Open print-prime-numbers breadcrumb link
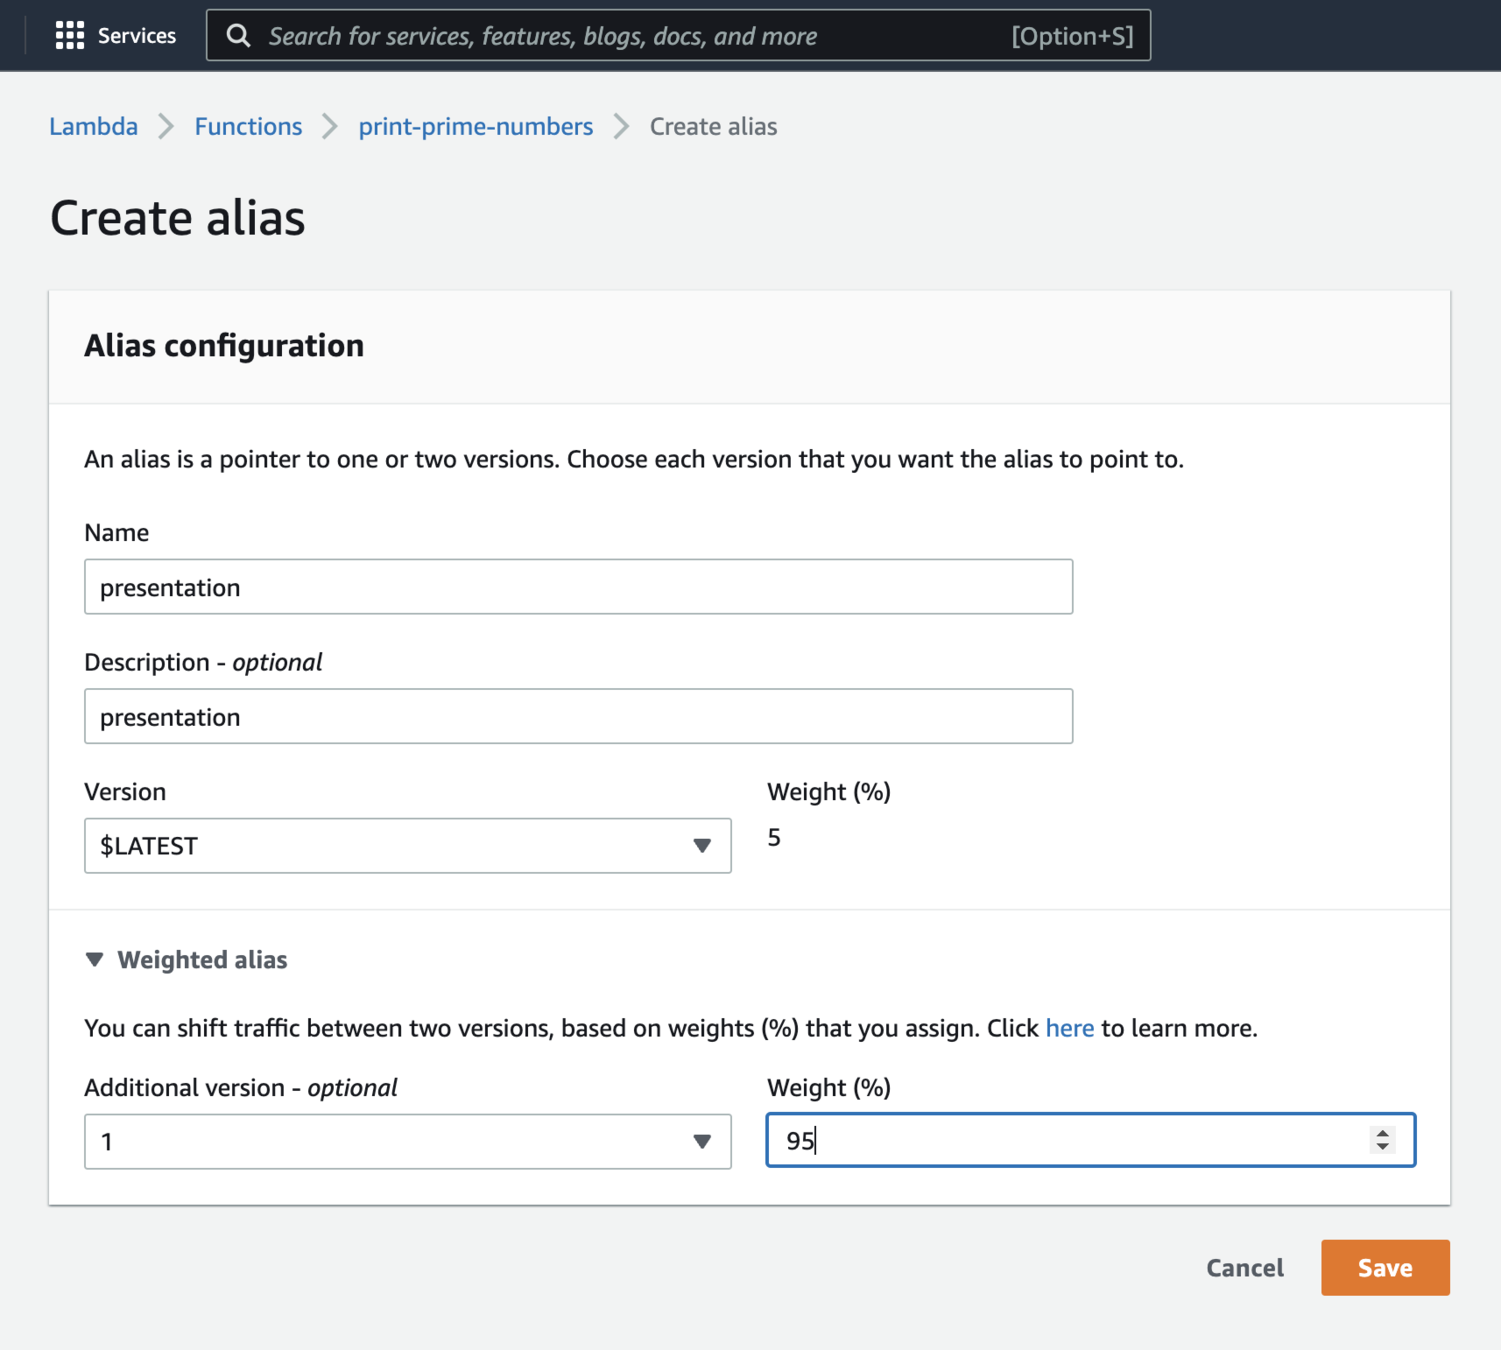The width and height of the screenshot is (1501, 1350). pyautogui.click(x=476, y=126)
